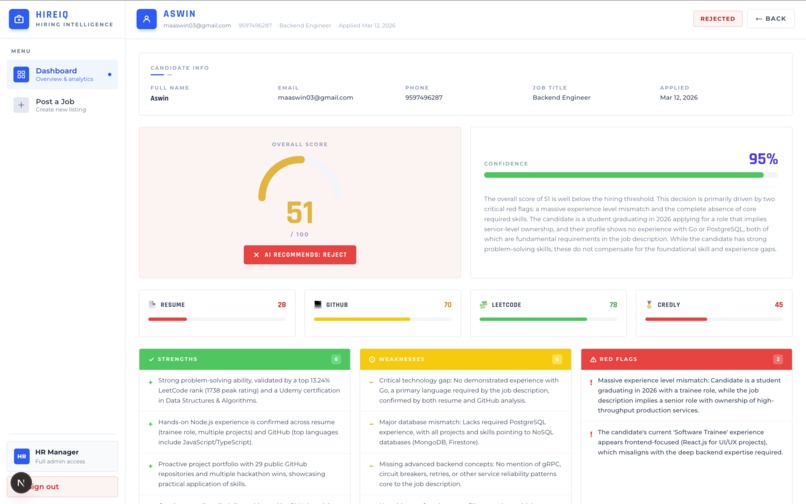
Task: Click the candidate avatar icon beside ASWIN
Action: click(x=146, y=19)
